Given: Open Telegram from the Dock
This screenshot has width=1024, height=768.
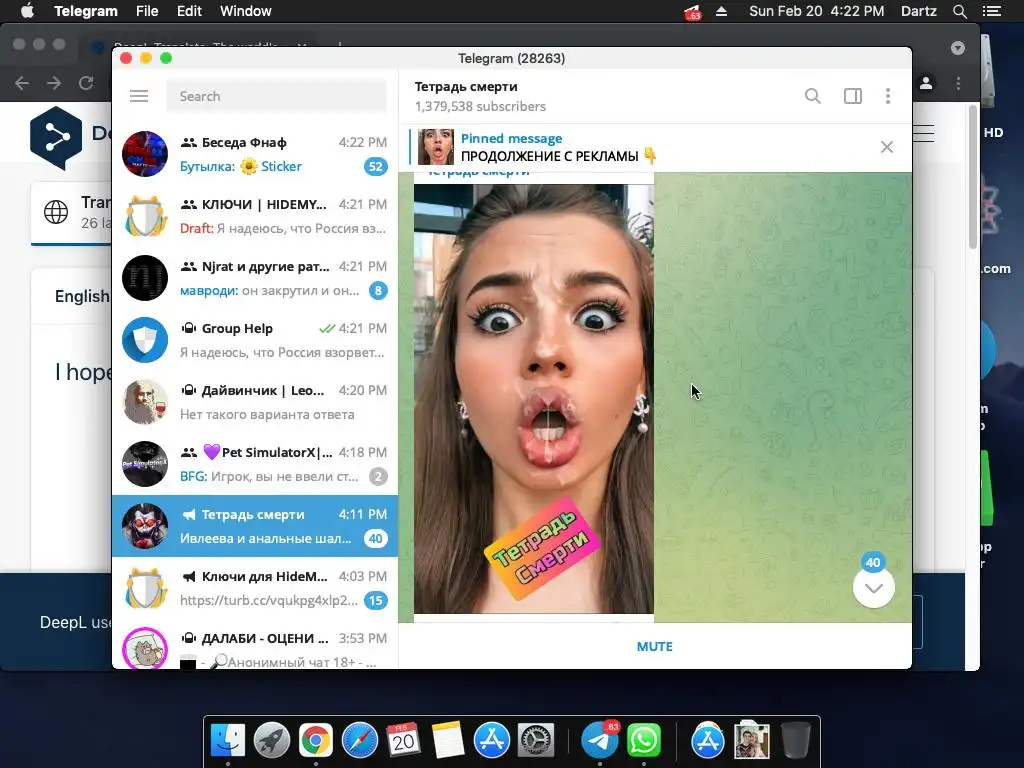Looking at the screenshot, I should click(x=600, y=741).
